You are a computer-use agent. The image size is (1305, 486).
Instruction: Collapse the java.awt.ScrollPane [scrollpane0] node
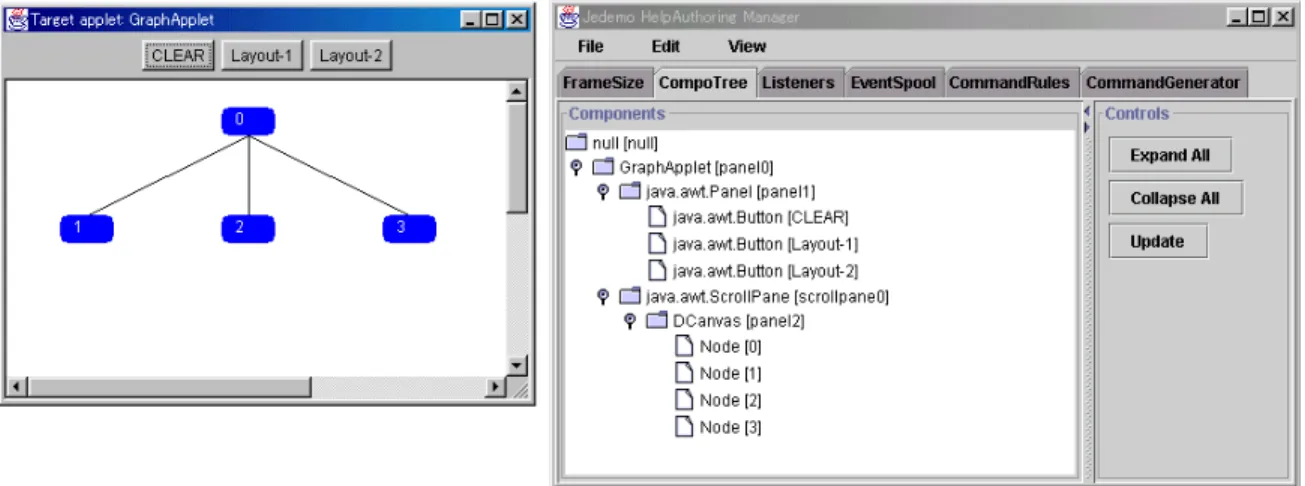[603, 296]
